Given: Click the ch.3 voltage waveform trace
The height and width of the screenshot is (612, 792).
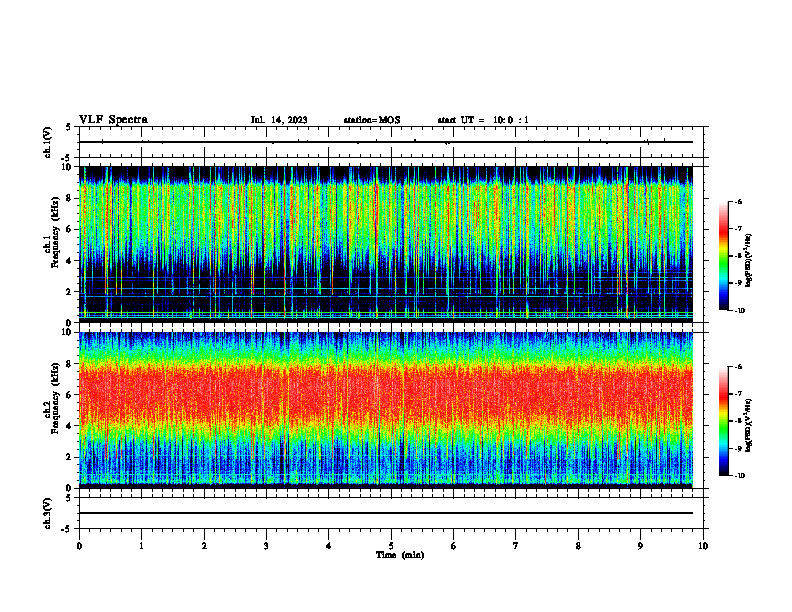Looking at the screenshot, I should [x=386, y=513].
